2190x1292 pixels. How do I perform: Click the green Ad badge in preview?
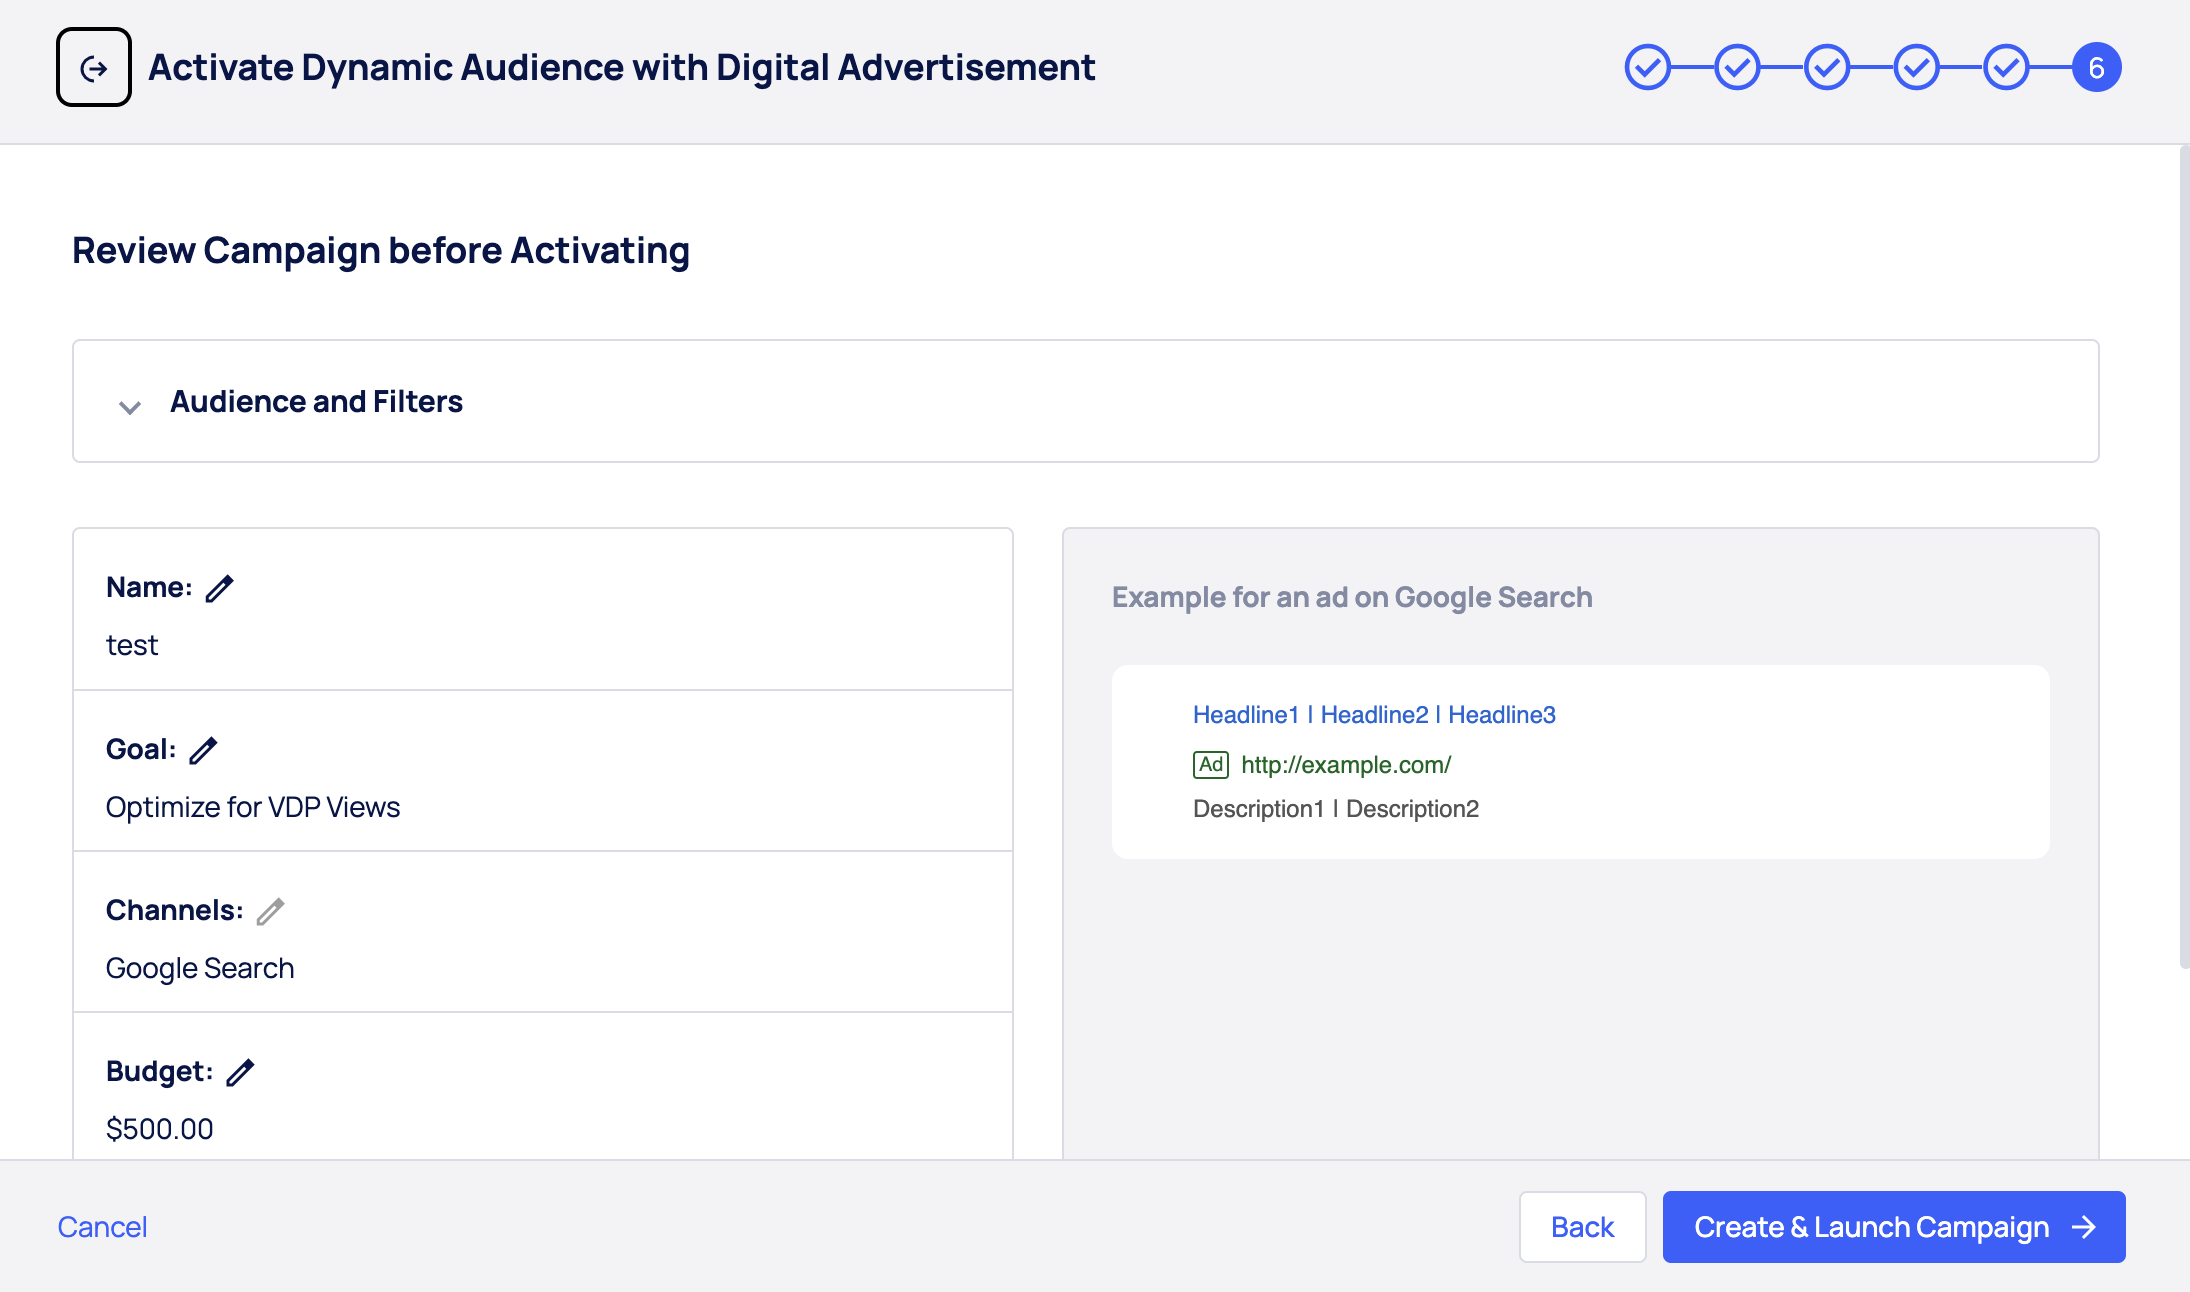click(x=1210, y=765)
